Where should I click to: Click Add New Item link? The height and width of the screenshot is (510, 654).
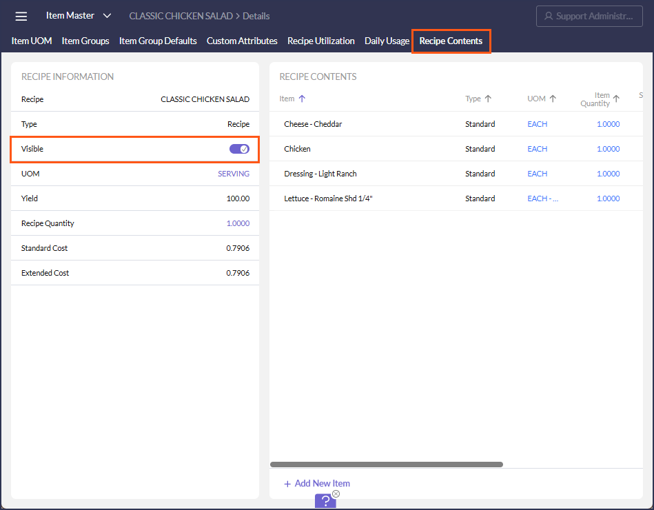(x=317, y=483)
